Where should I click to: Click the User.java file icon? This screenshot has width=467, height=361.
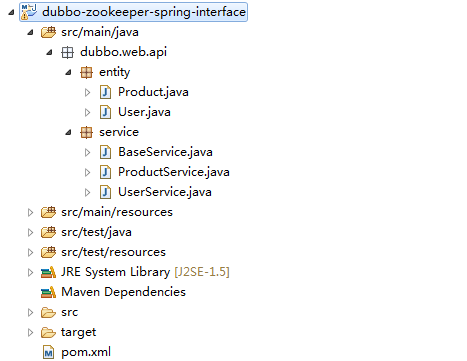(105, 112)
